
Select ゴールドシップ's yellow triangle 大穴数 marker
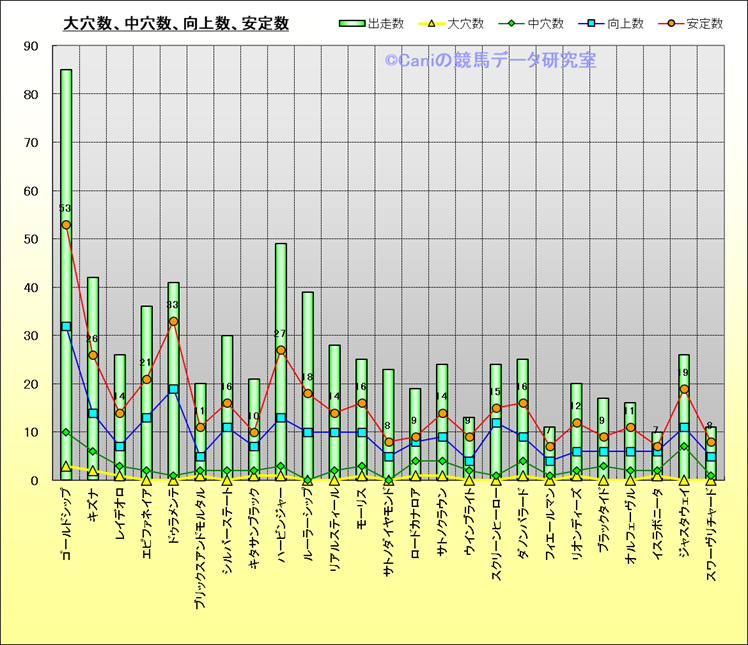[x=66, y=466]
